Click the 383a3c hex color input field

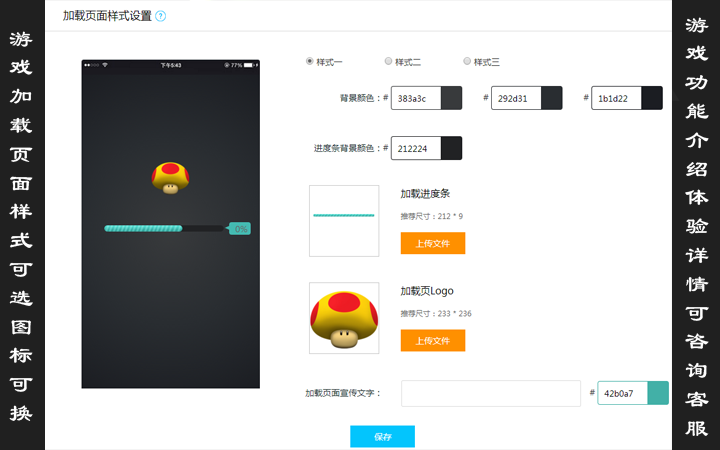(x=416, y=98)
